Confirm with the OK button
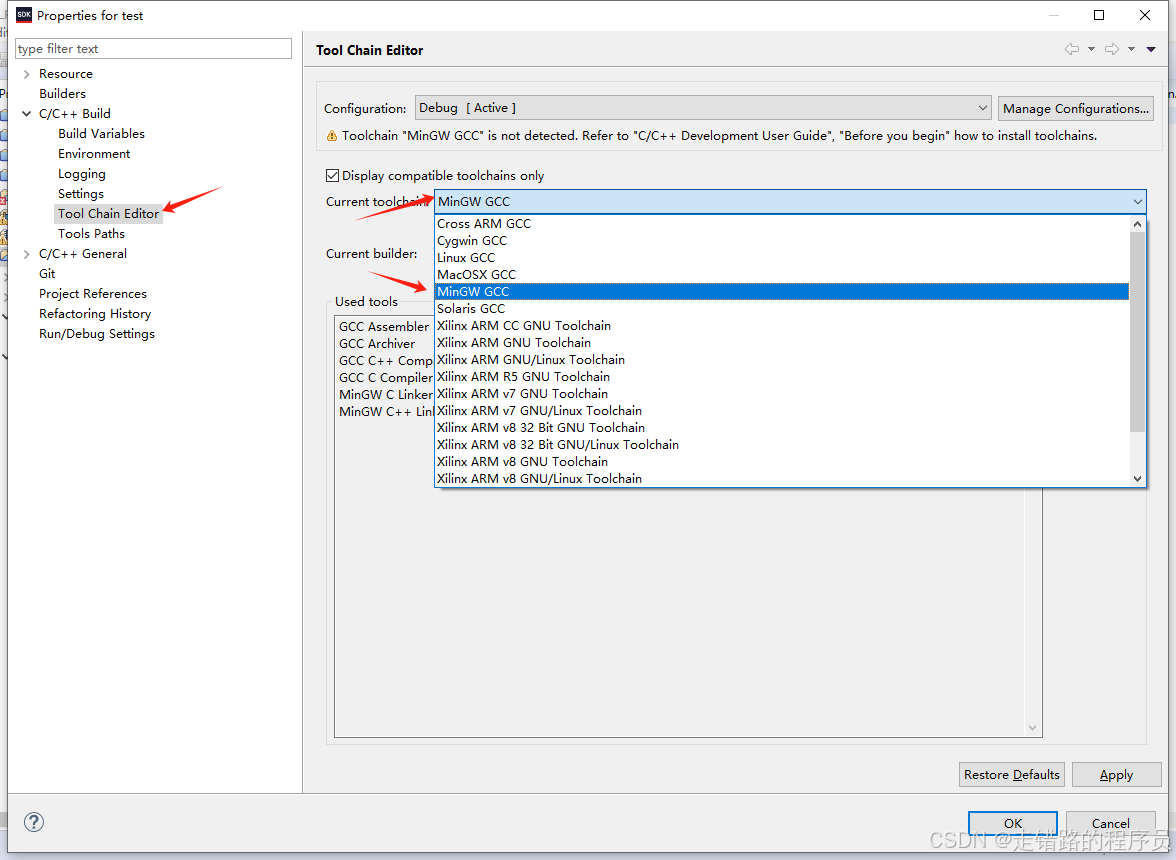The width and height of the screenshot is (1176, 860). 1012,823
